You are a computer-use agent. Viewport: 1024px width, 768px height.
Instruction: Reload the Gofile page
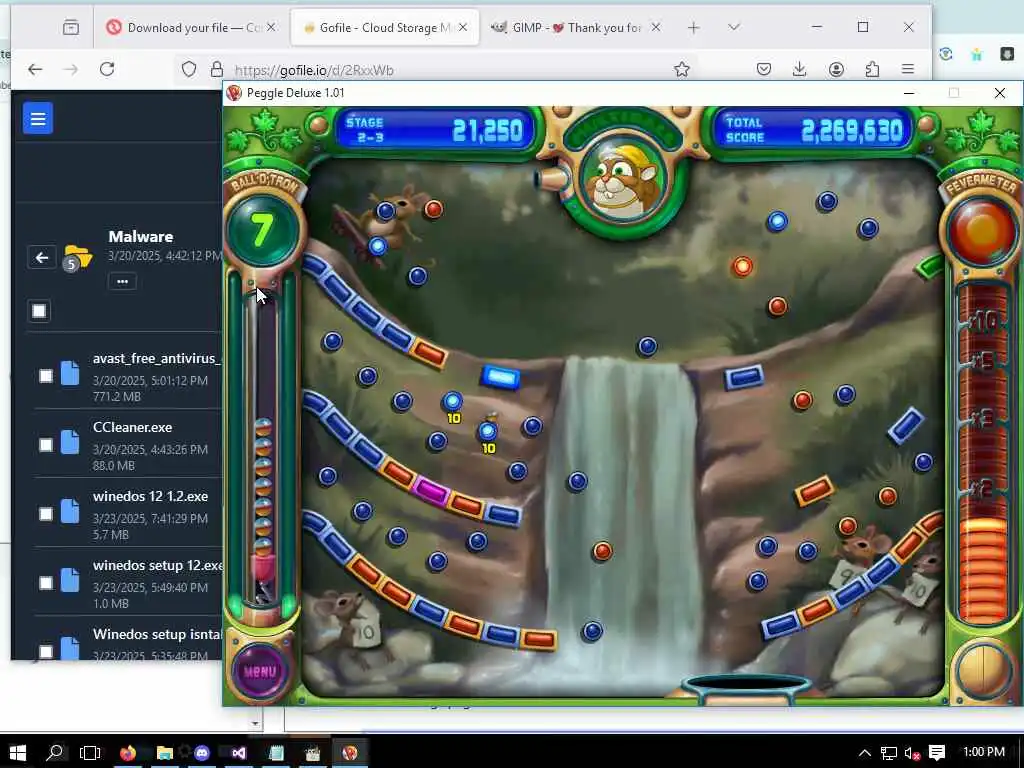click(x=107, y=69)
